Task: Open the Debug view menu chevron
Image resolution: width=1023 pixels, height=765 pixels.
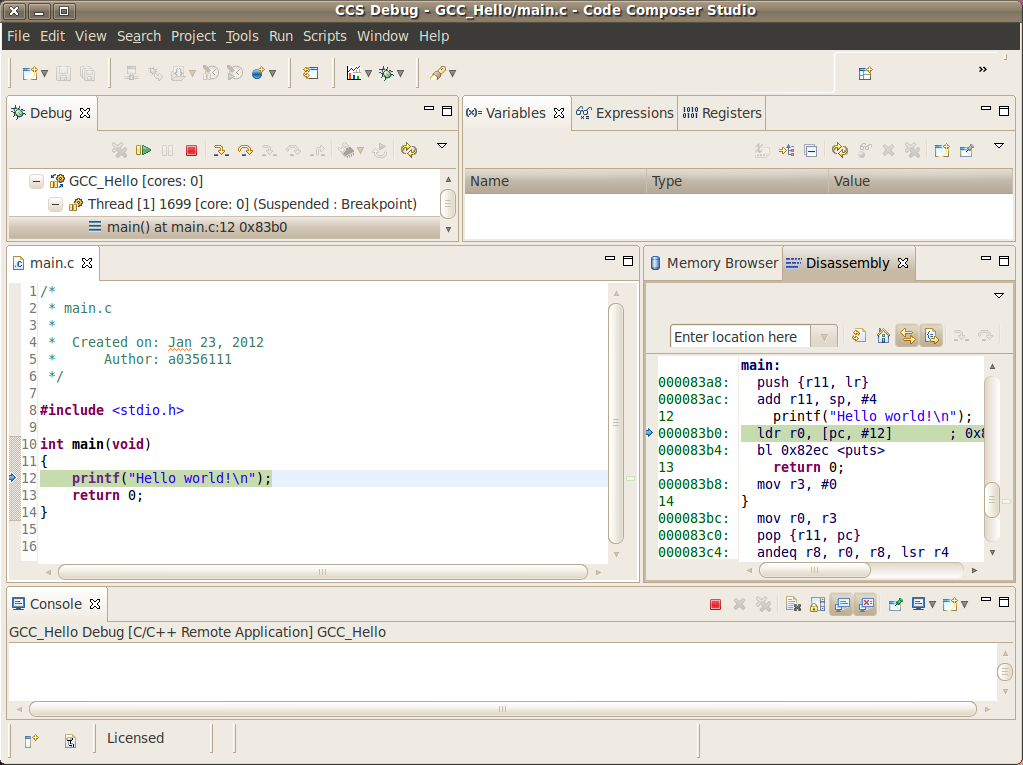Action: tap(441, 148)
